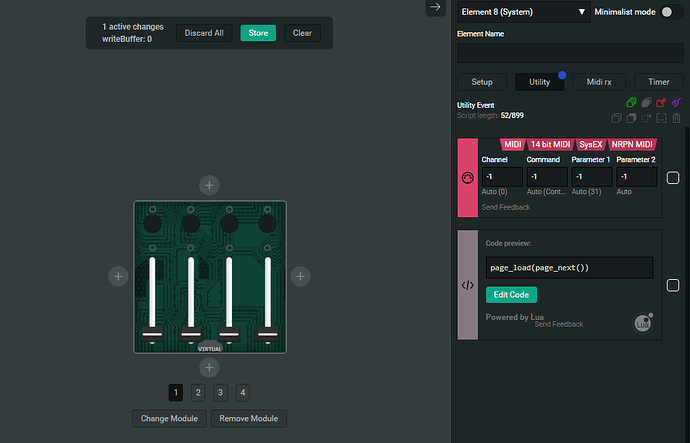Click the Lua logo icon
690x443 pixels.
[x=643, y=321]
